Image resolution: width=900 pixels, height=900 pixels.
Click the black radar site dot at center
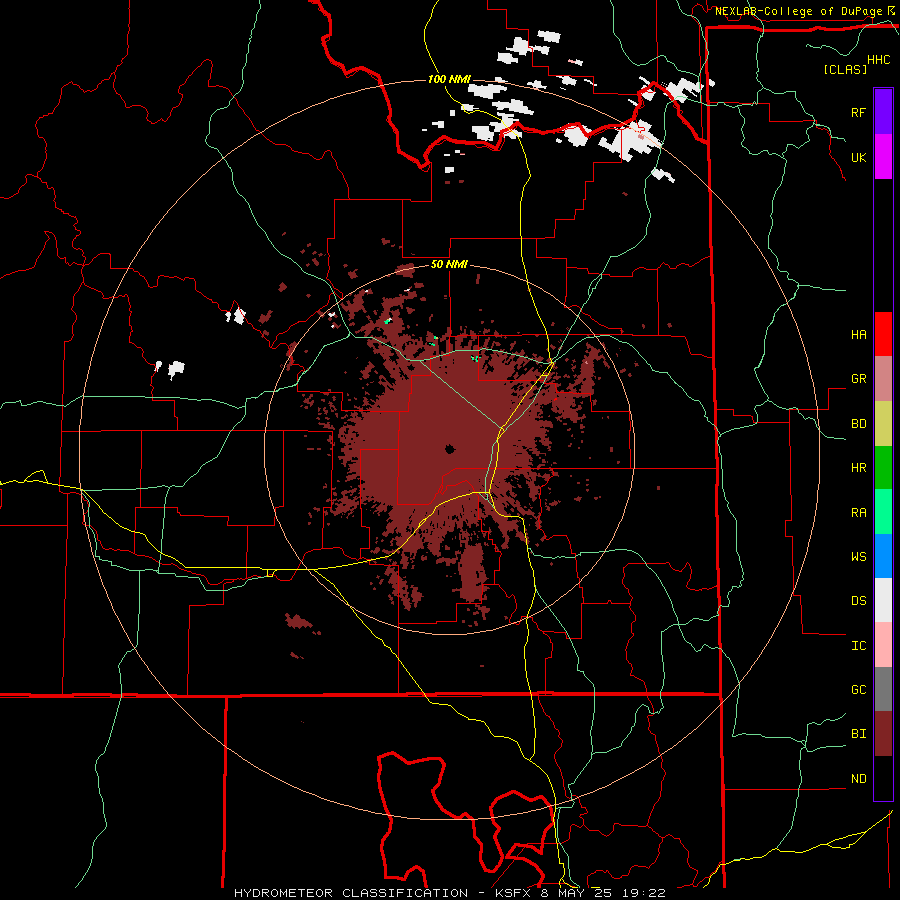tap(449, 449)
